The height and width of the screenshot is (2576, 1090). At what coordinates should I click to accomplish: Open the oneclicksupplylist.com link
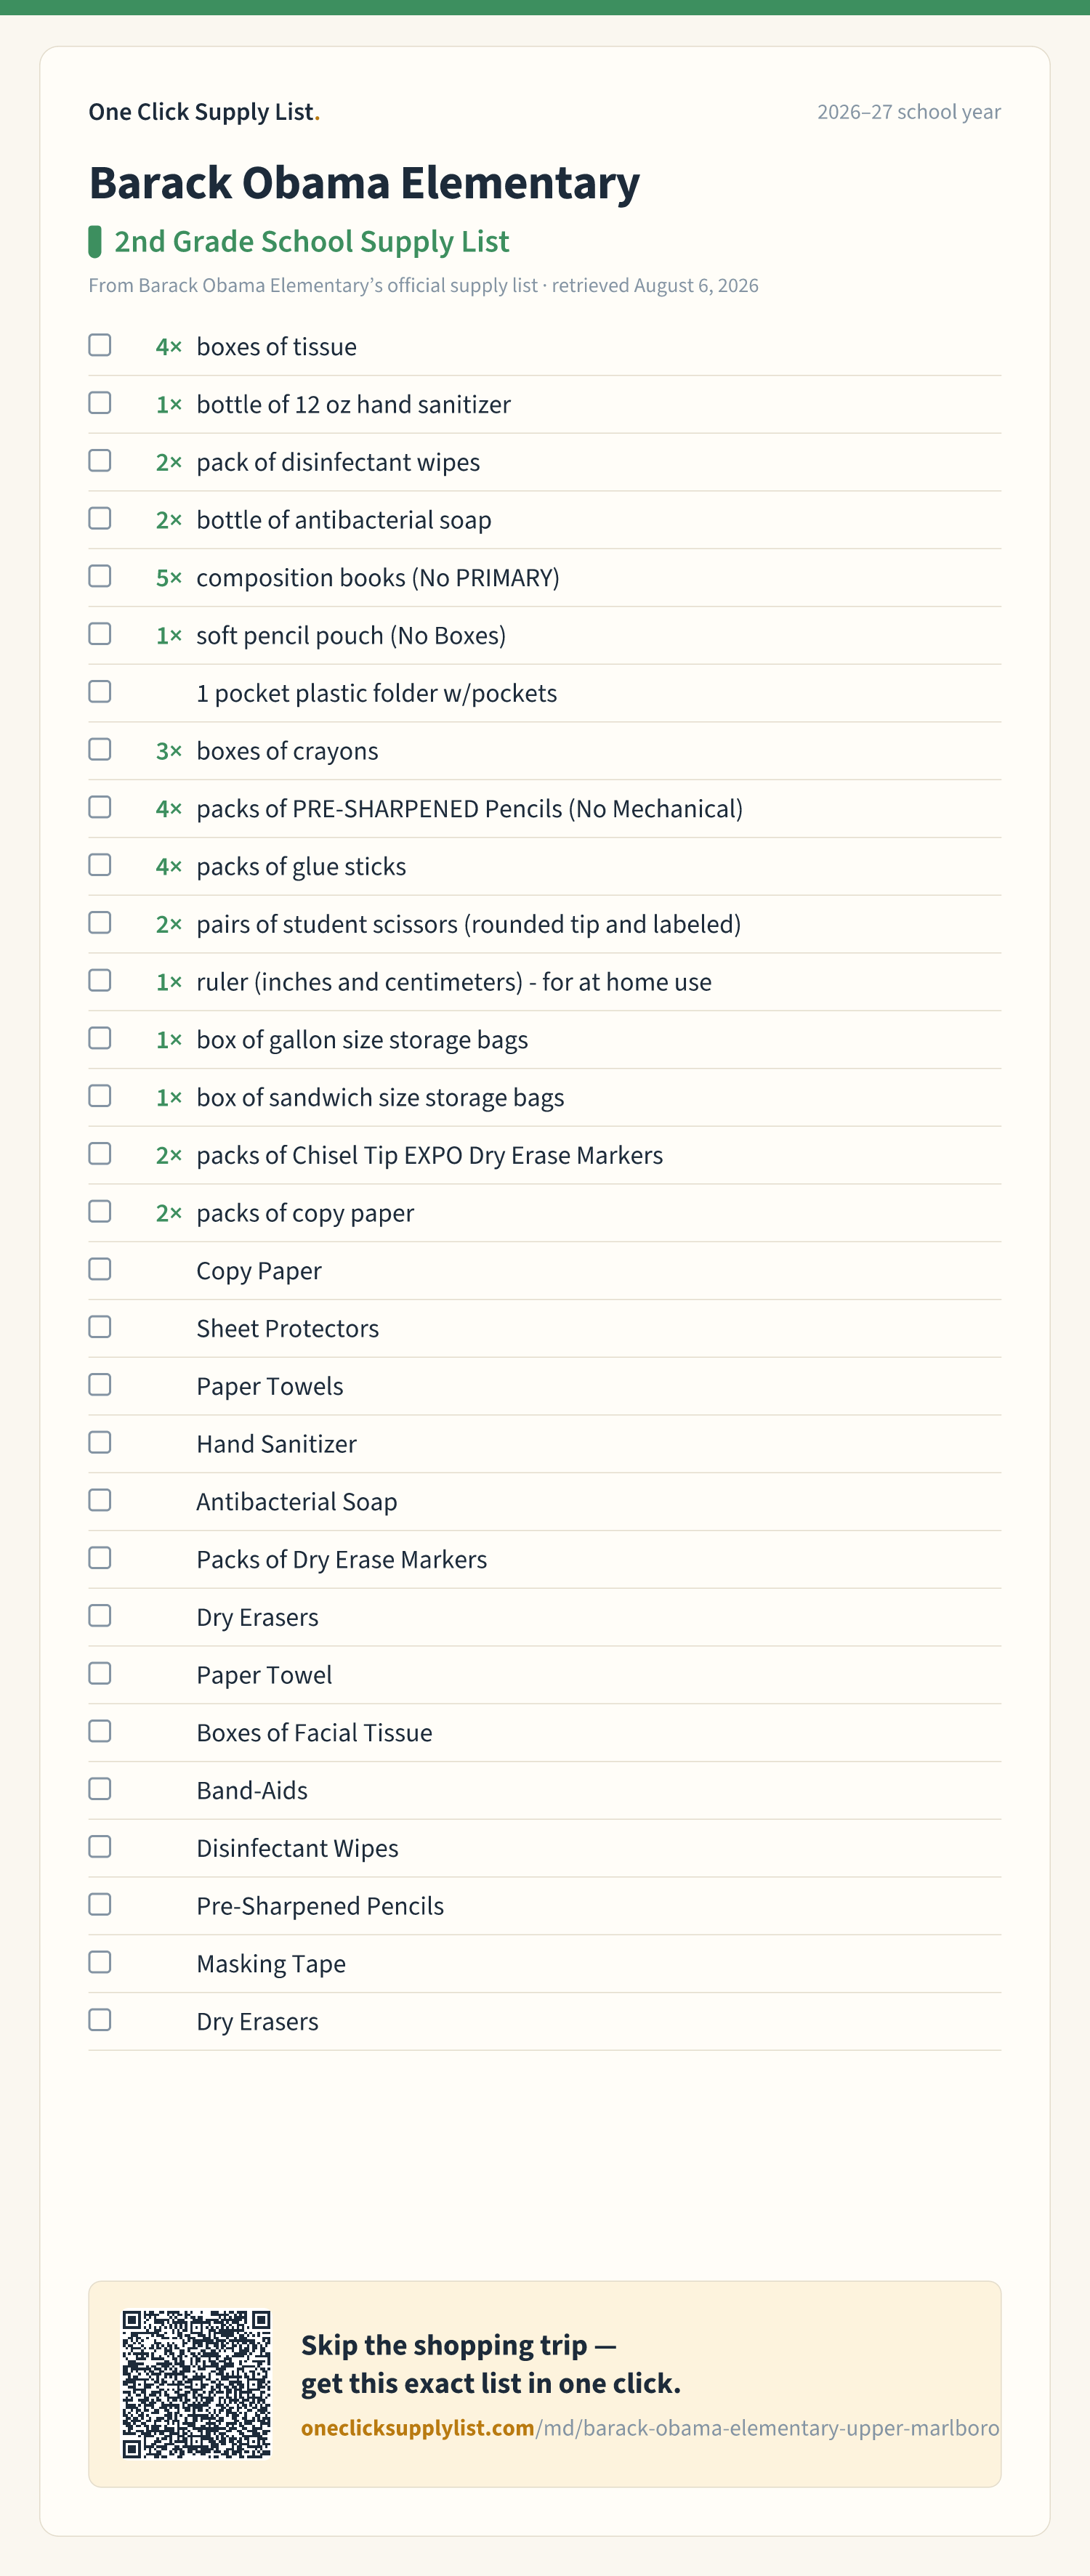(650, 2428)
